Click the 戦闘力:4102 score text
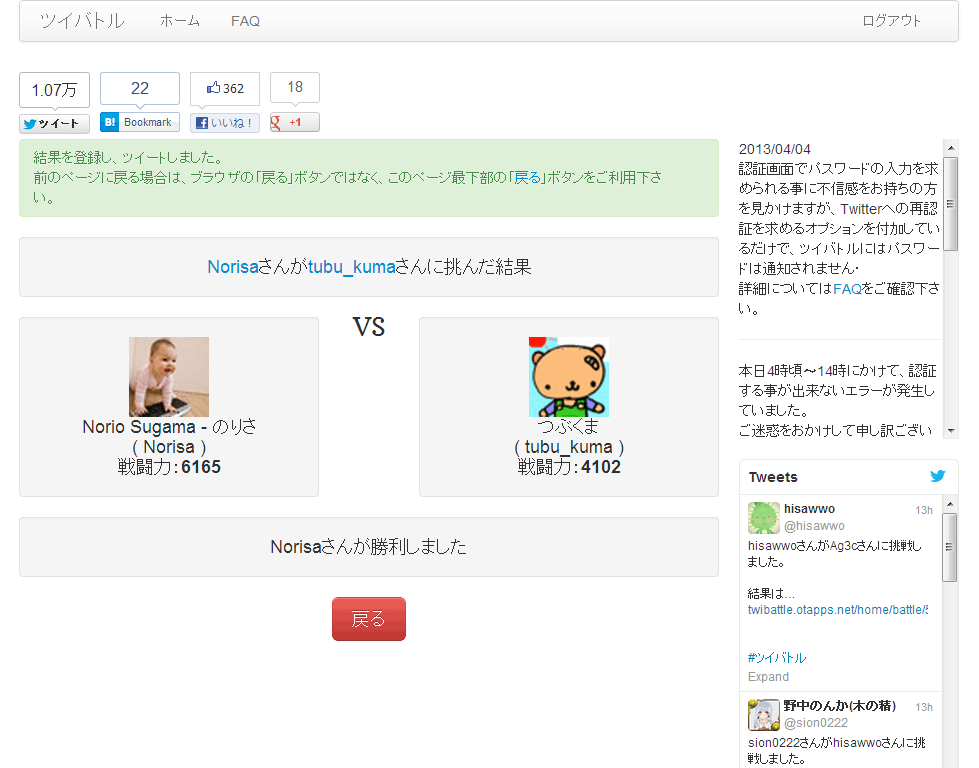Image resolution: width=979 pixels, height=768 pixels. [x=569, y=467]
